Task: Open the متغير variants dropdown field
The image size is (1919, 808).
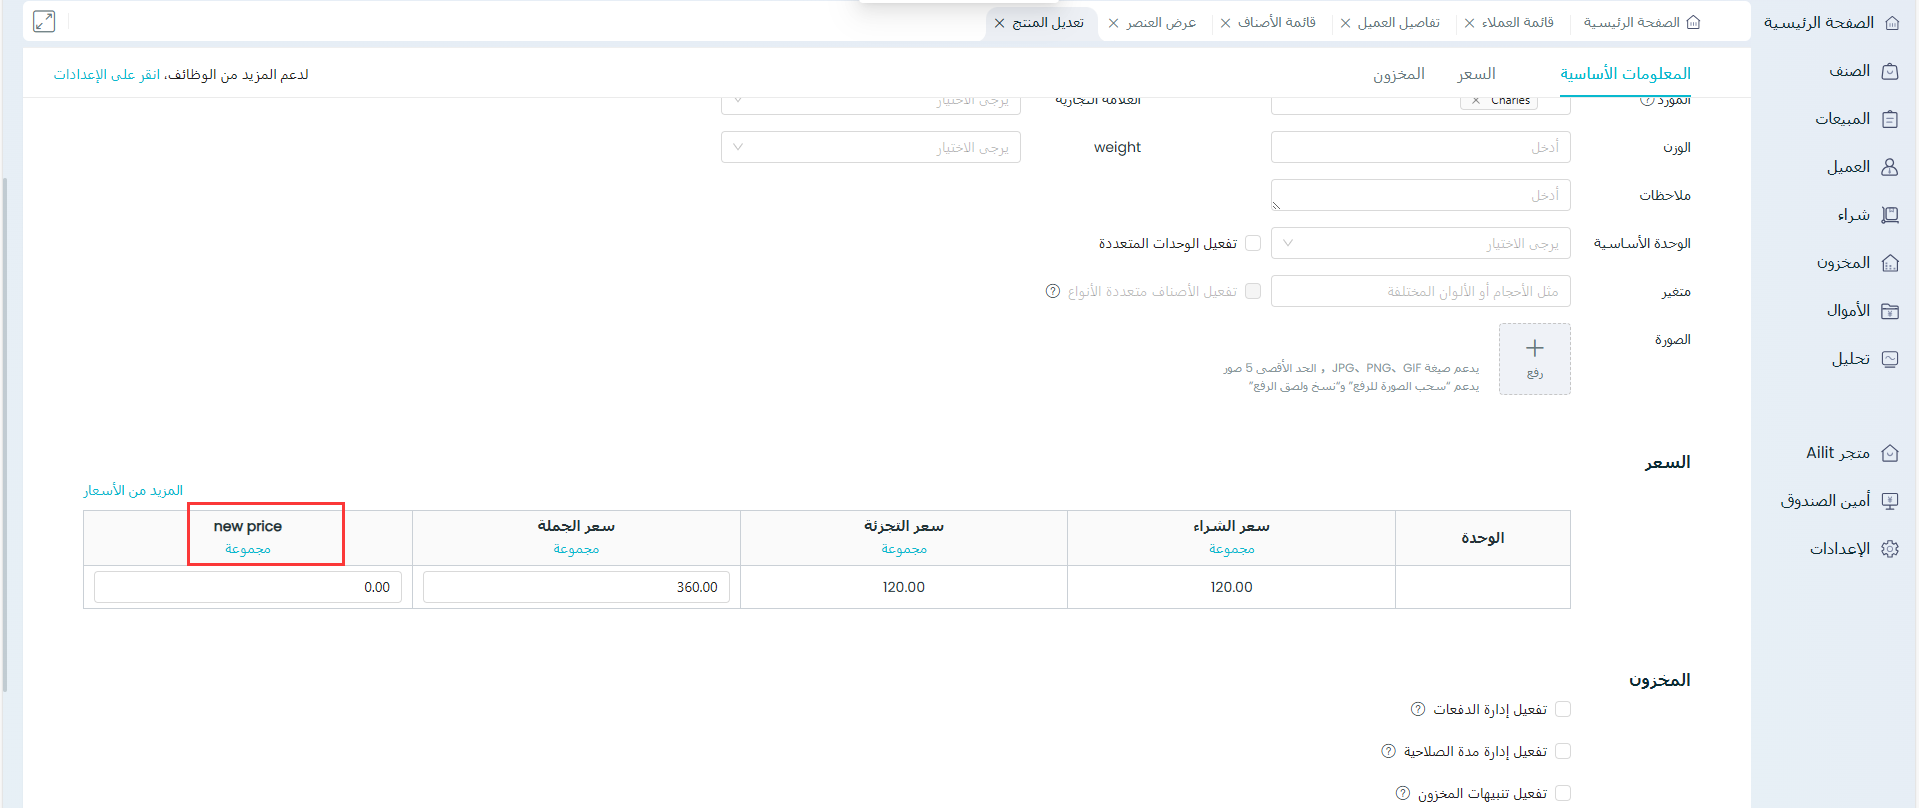Action: [x=1420, y=291]
